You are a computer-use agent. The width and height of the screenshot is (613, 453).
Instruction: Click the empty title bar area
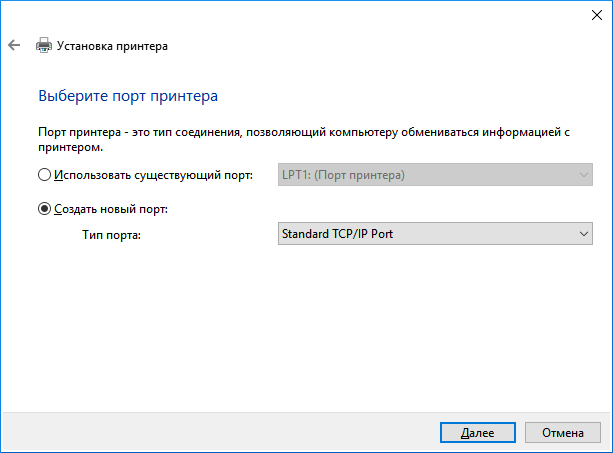click(300, 14)
